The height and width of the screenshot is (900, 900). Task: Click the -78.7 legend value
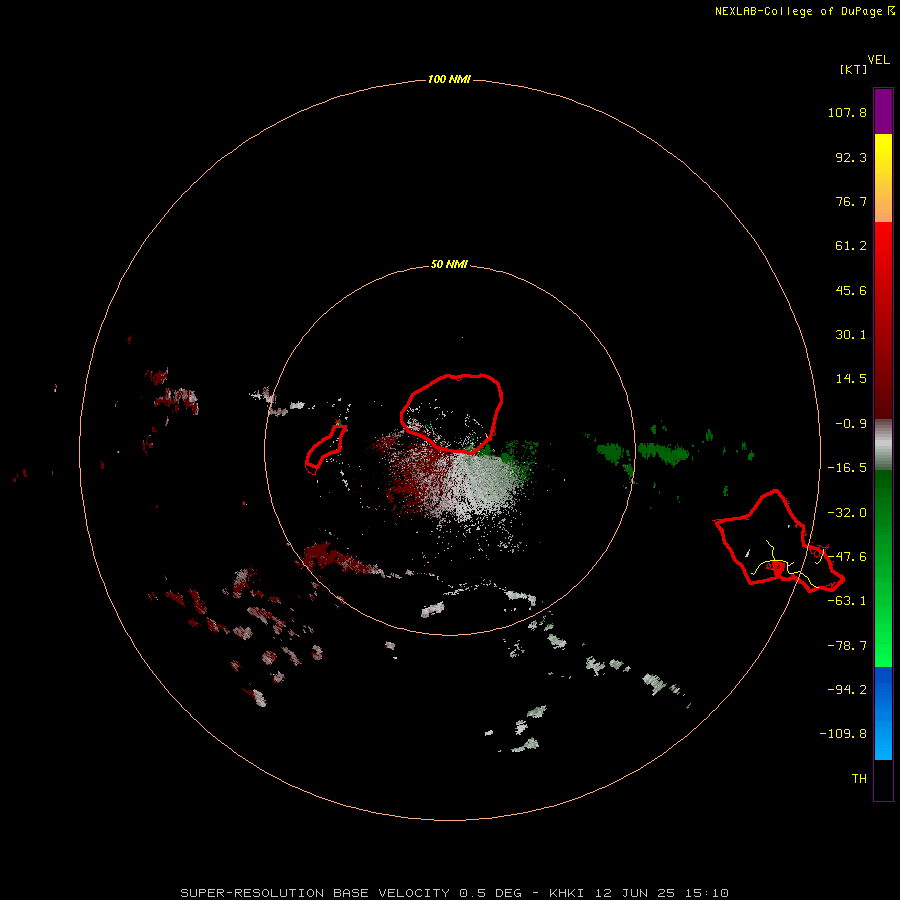(x=847, y=646)
